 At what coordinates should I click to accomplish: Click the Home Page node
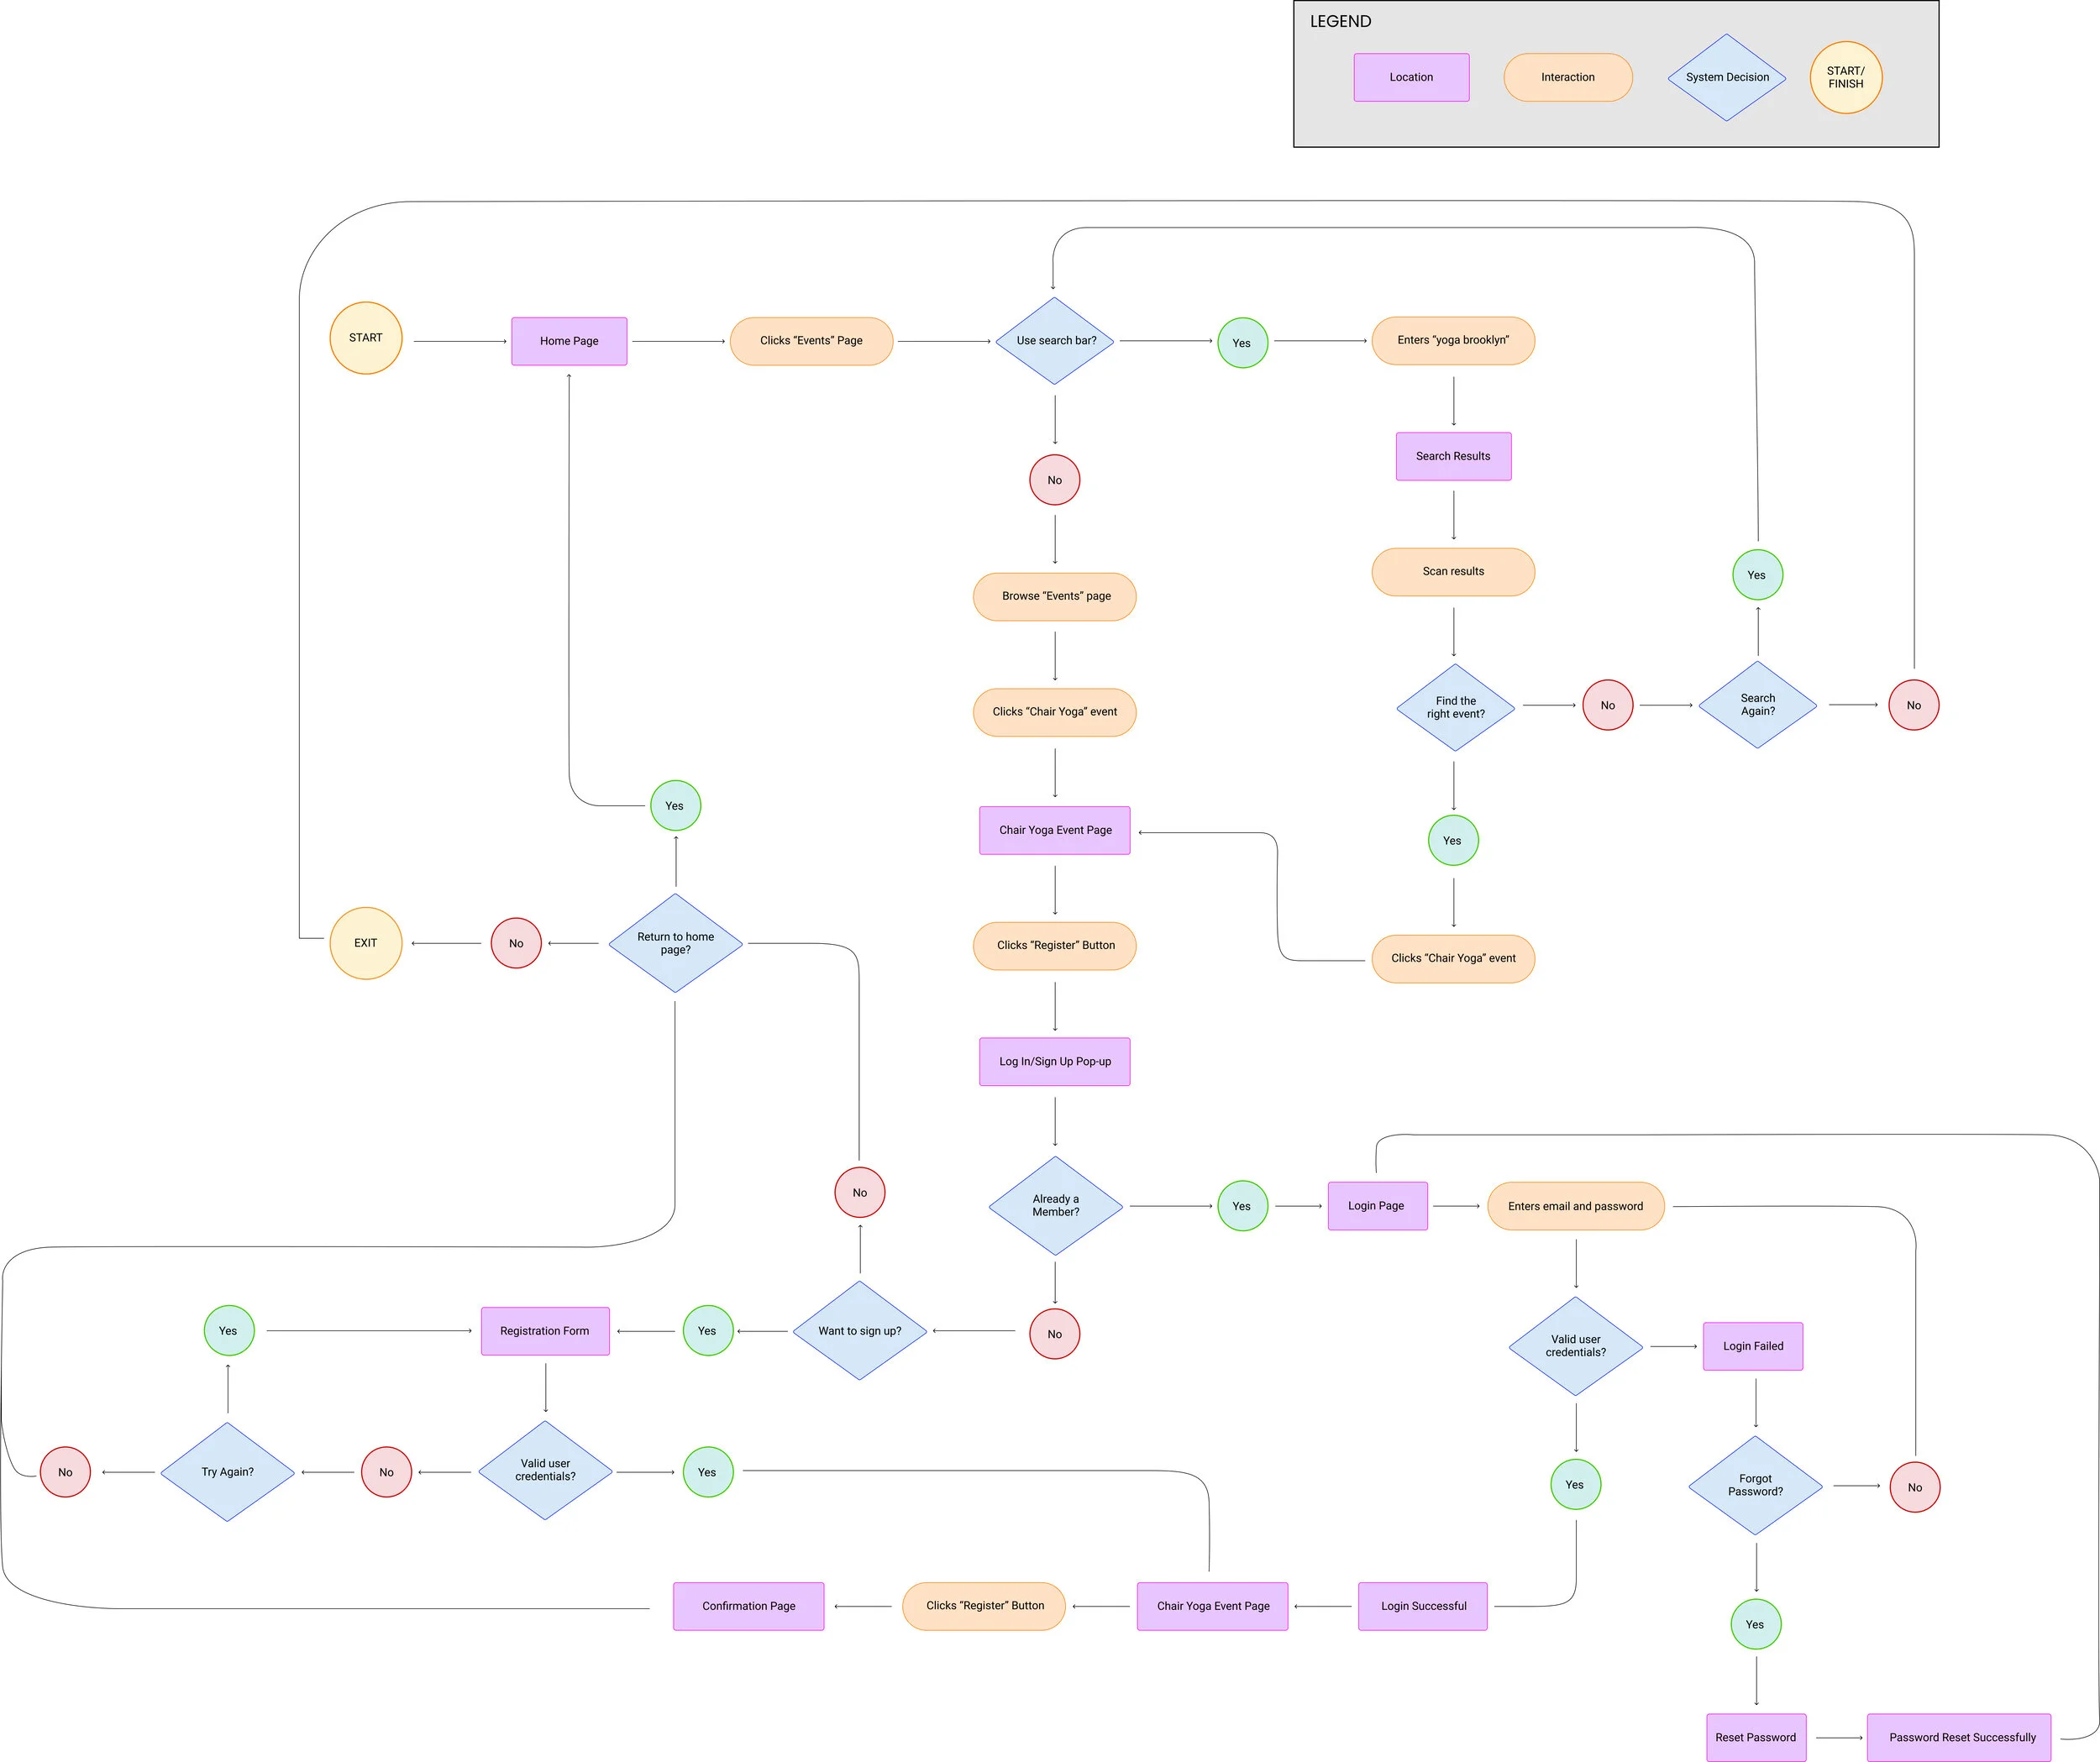point(568,341)
